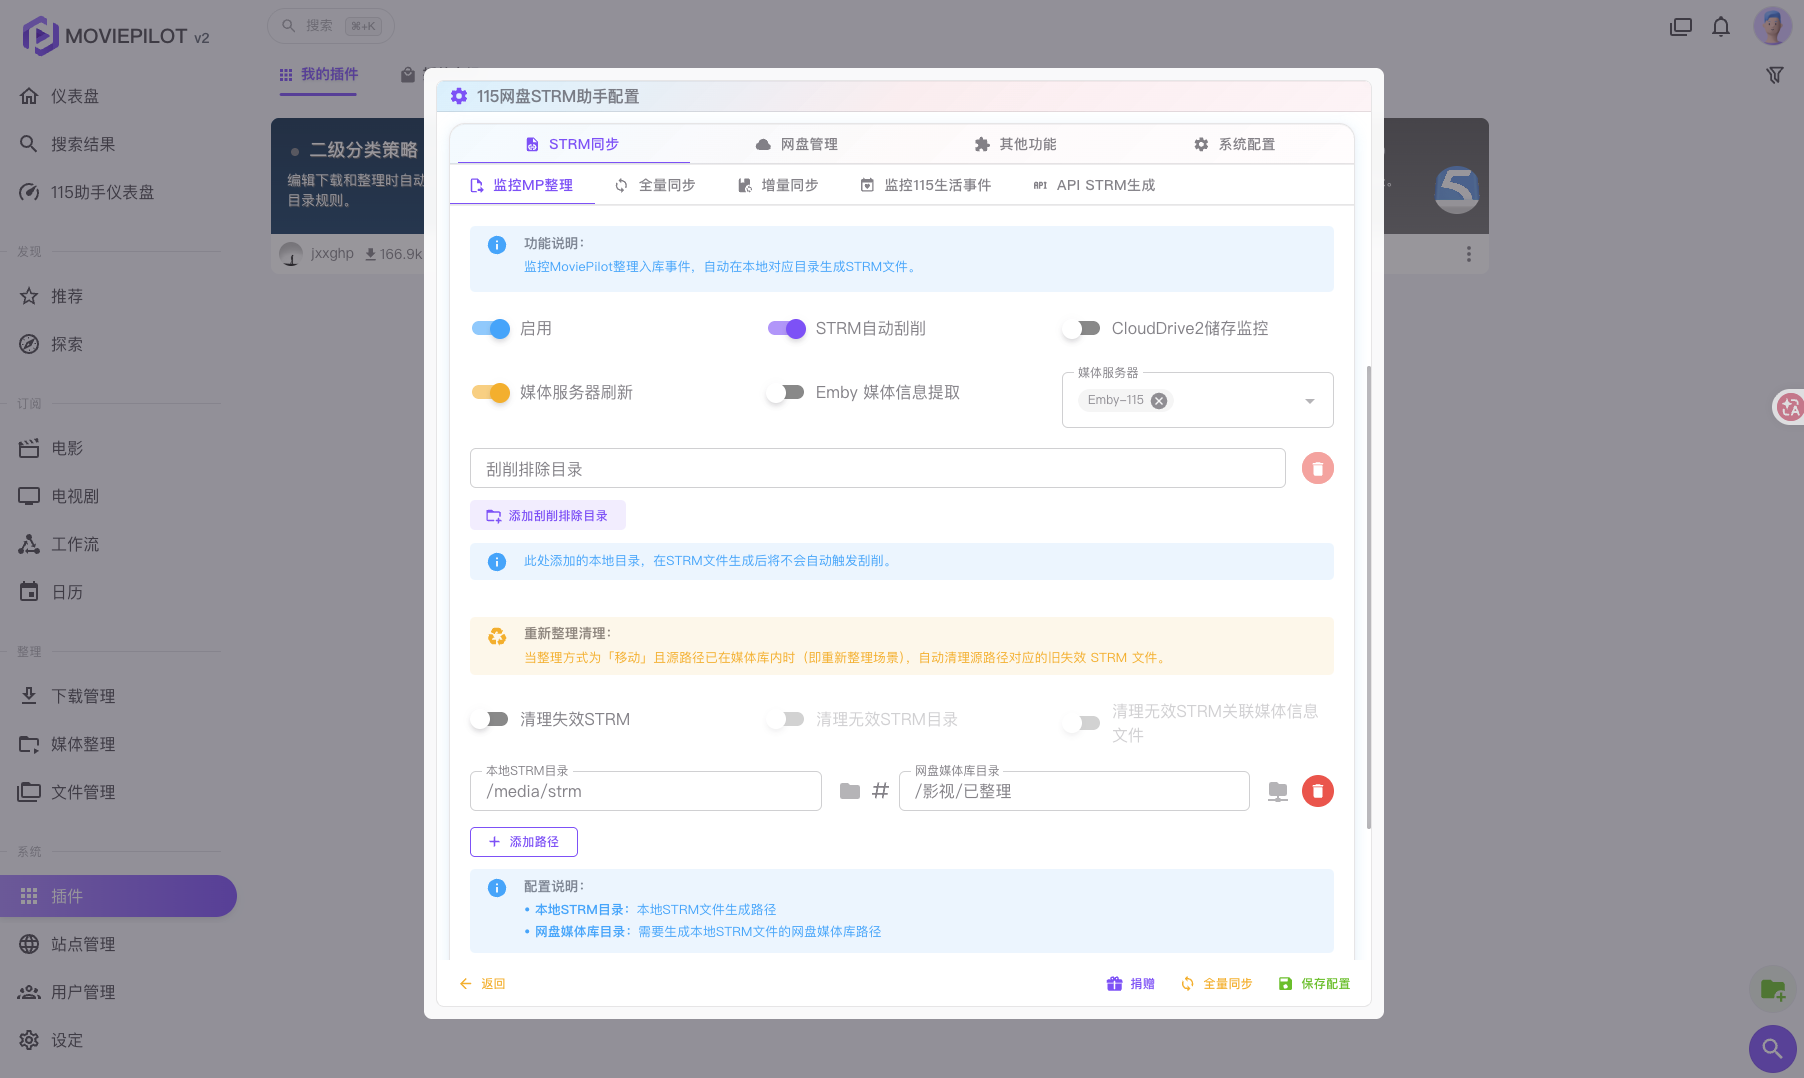Remove the Emby-115 chip
1804x1078 pixels.
(1158, 400)
